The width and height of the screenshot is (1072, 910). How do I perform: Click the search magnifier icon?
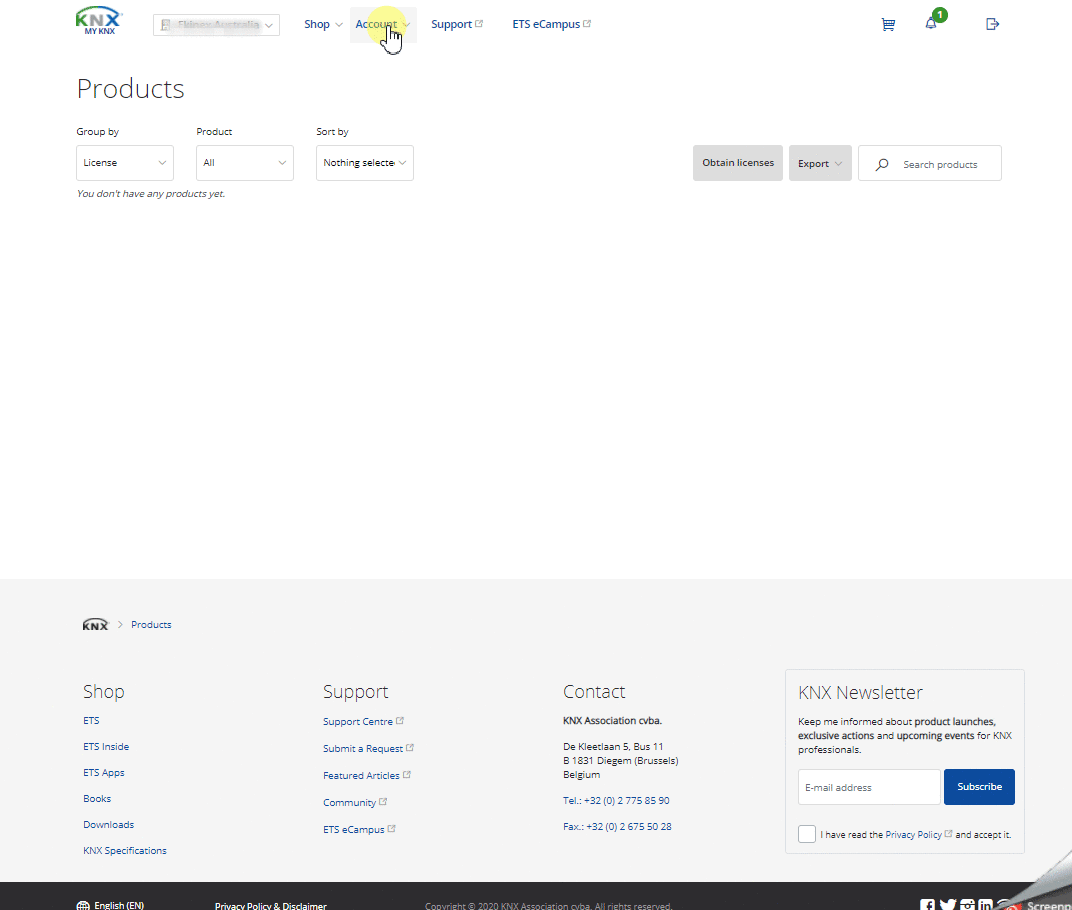[x=882, y=164]
